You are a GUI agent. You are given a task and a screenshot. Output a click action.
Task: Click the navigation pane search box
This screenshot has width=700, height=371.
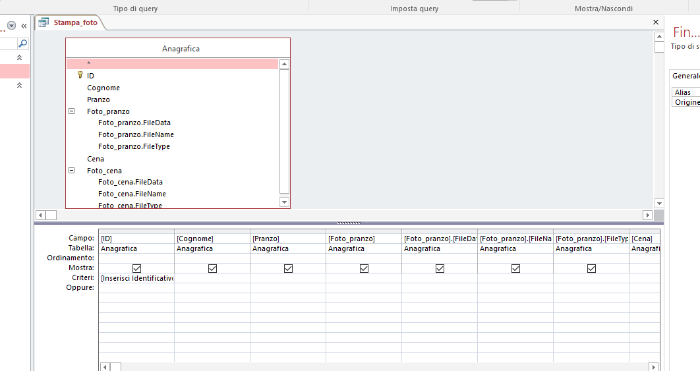coord(8,43)
